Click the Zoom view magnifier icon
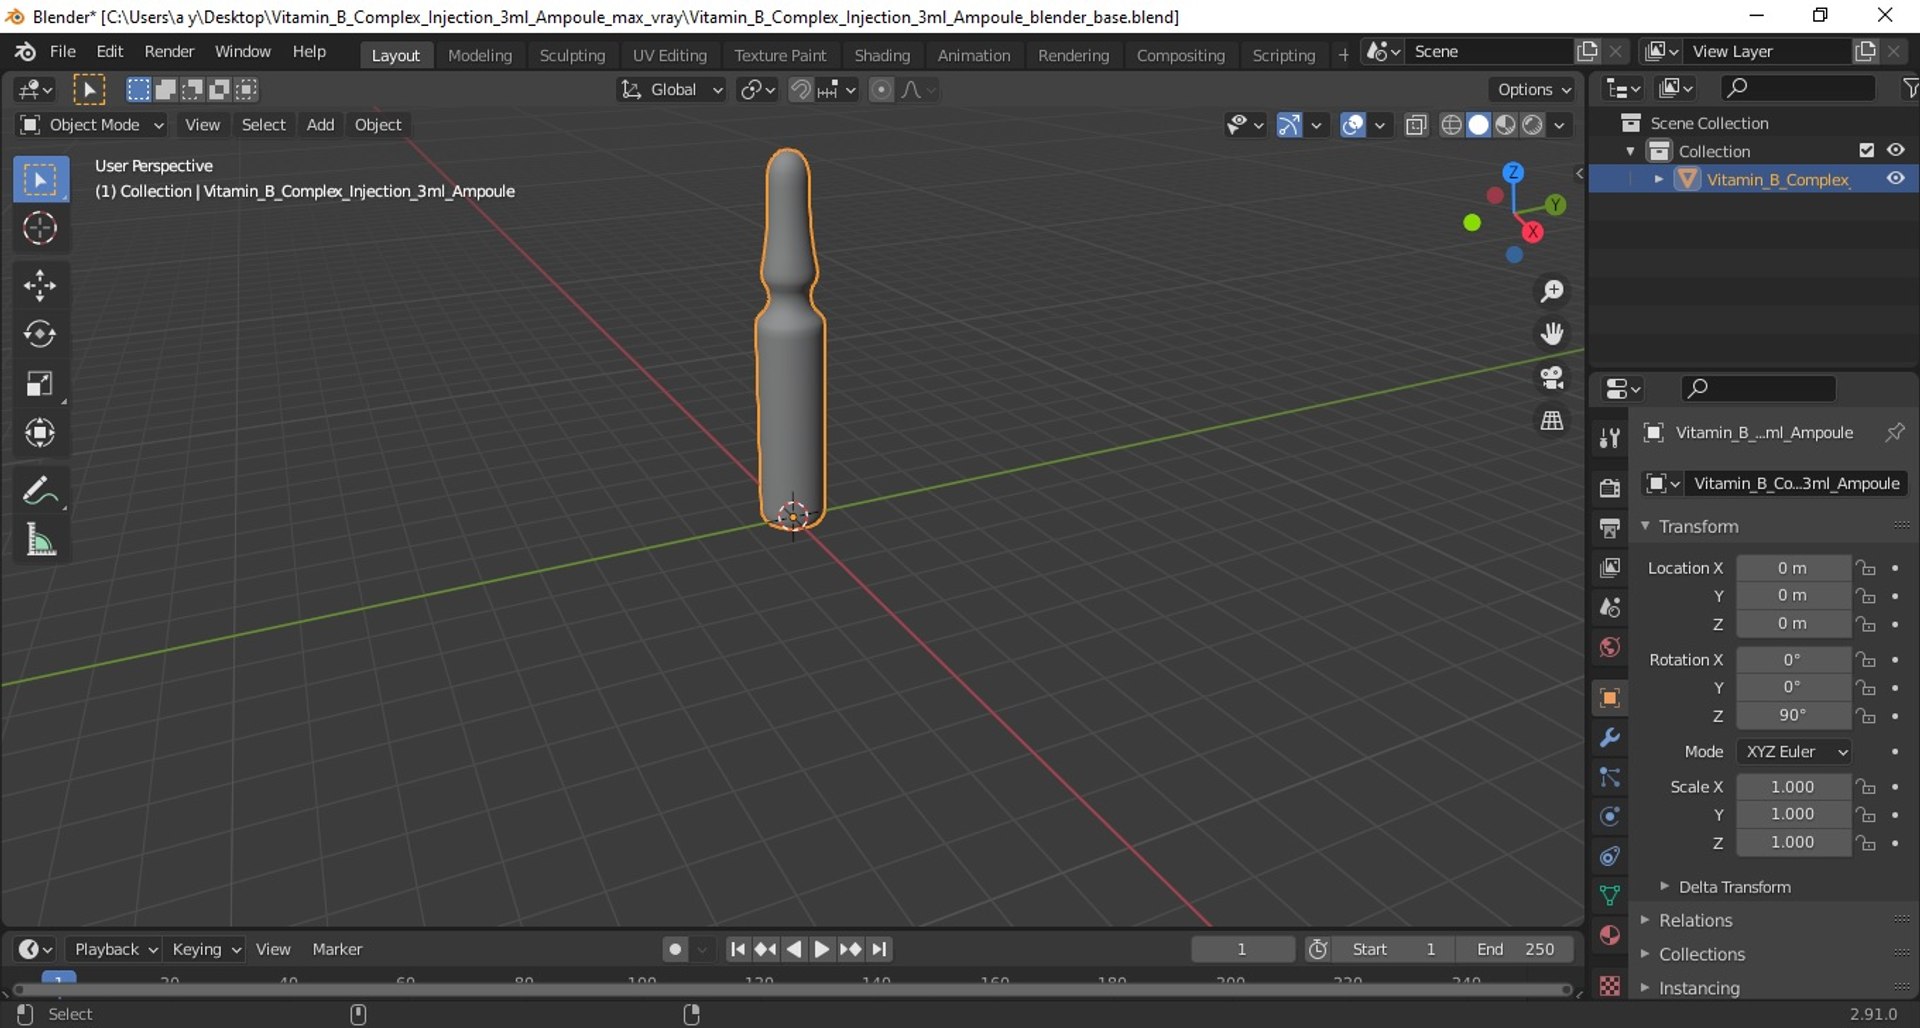The width and height of the screenshot is (1920, 1028). (1552, 291)
